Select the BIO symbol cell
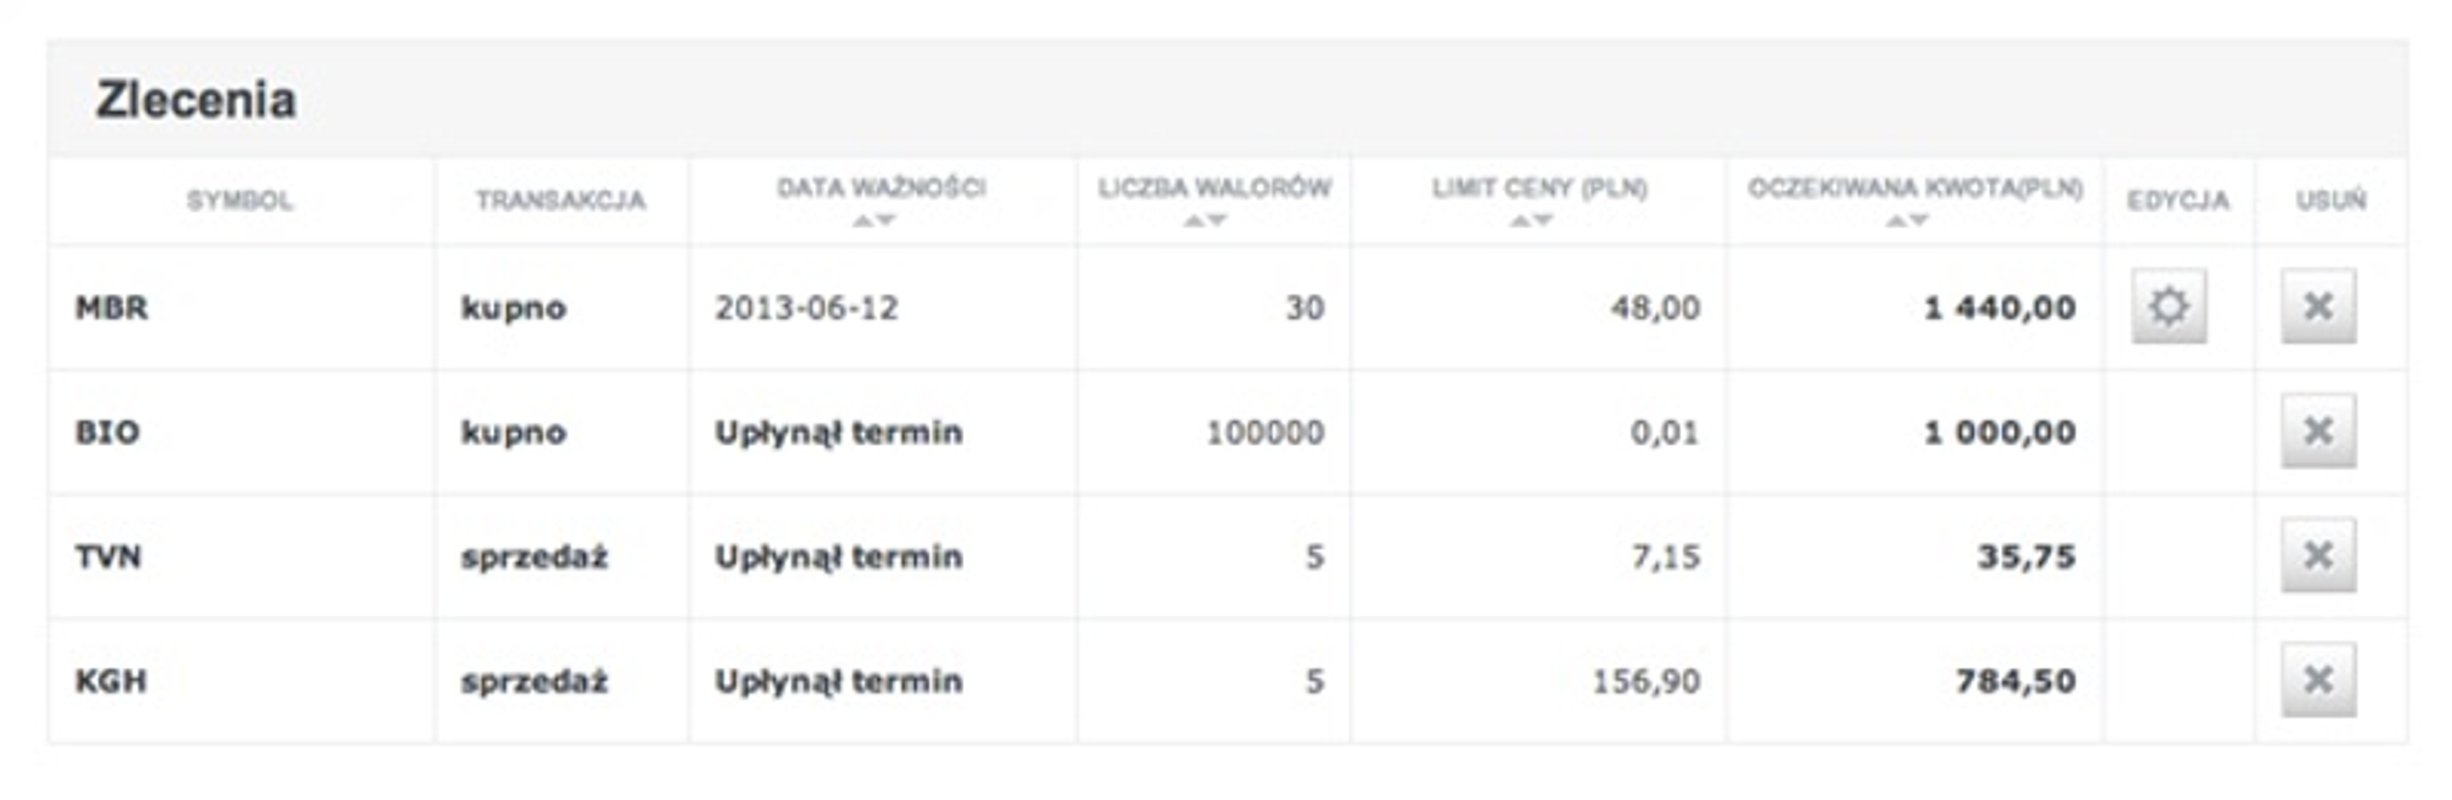The width and height of the screenshot is (2452, 800). click(x=108, y=432)
